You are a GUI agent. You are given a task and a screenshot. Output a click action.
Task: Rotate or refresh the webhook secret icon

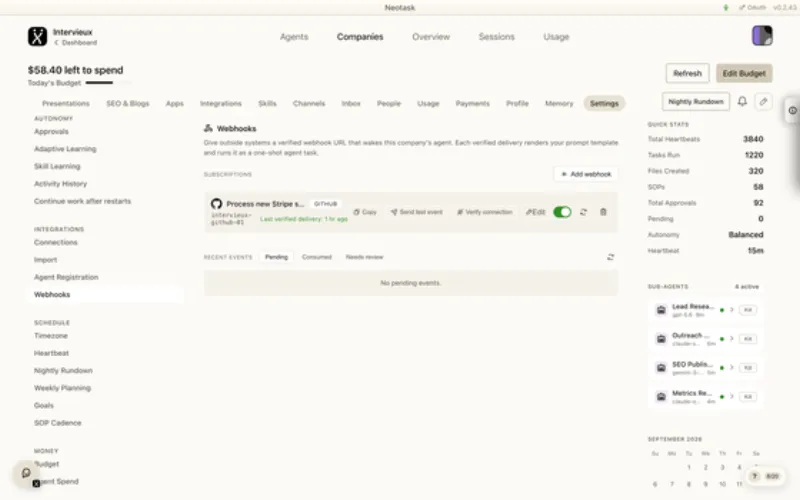583,212
